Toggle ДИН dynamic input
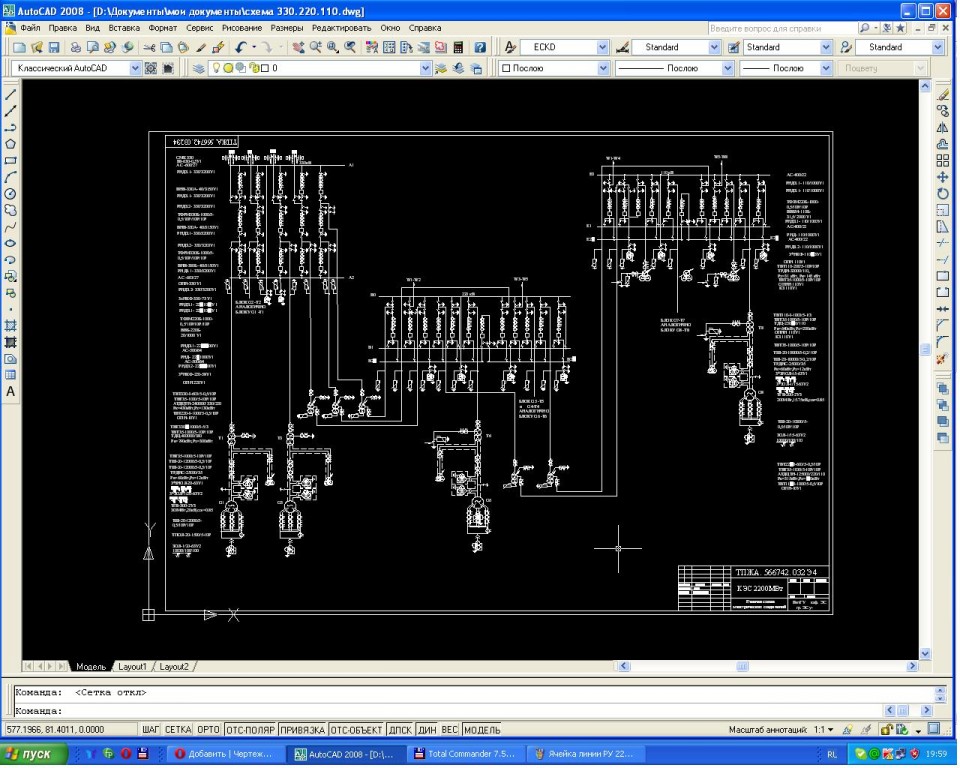Screen dimensions: 960x768 pos(427,730)
